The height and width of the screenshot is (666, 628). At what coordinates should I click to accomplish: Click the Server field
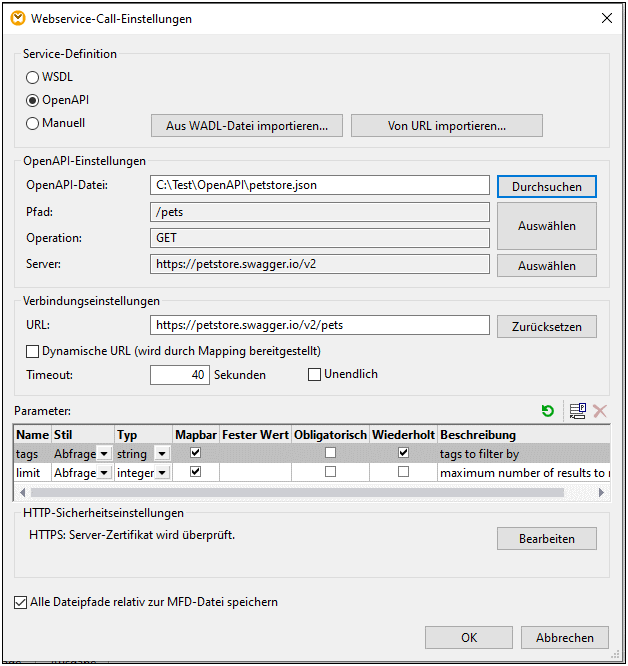click(320, 264)
